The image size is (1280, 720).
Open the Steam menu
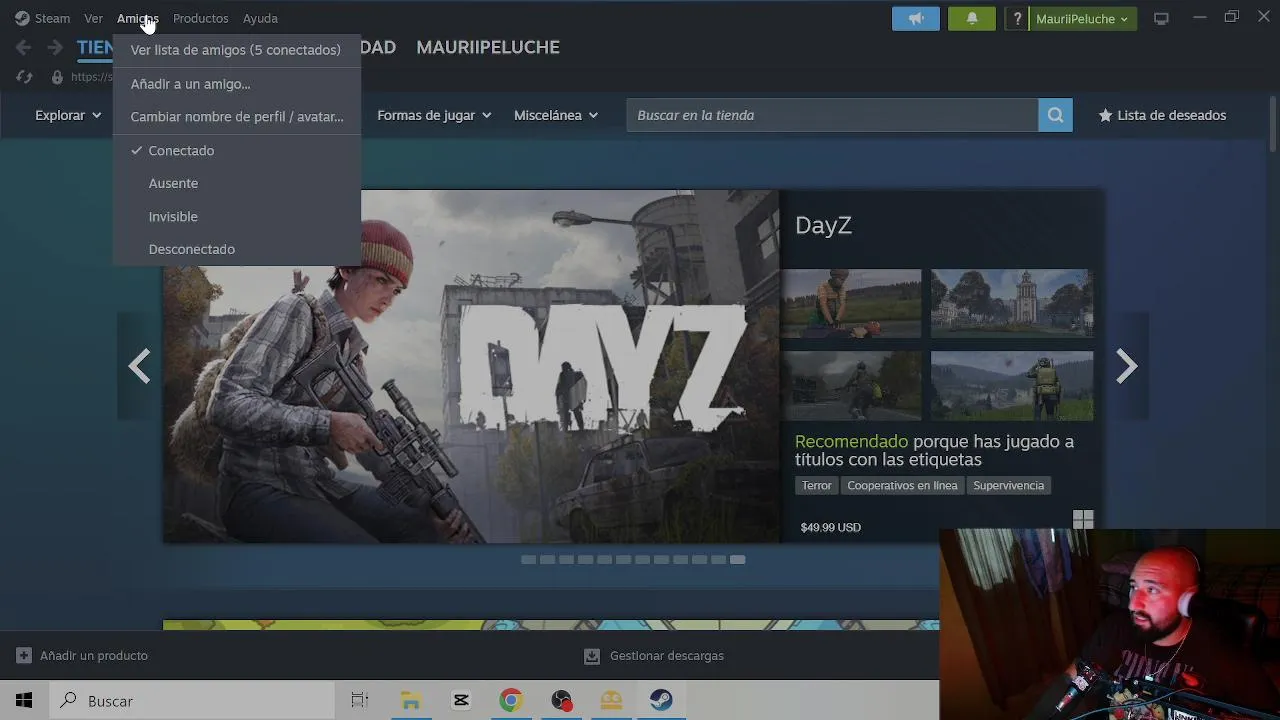(42, 18)
